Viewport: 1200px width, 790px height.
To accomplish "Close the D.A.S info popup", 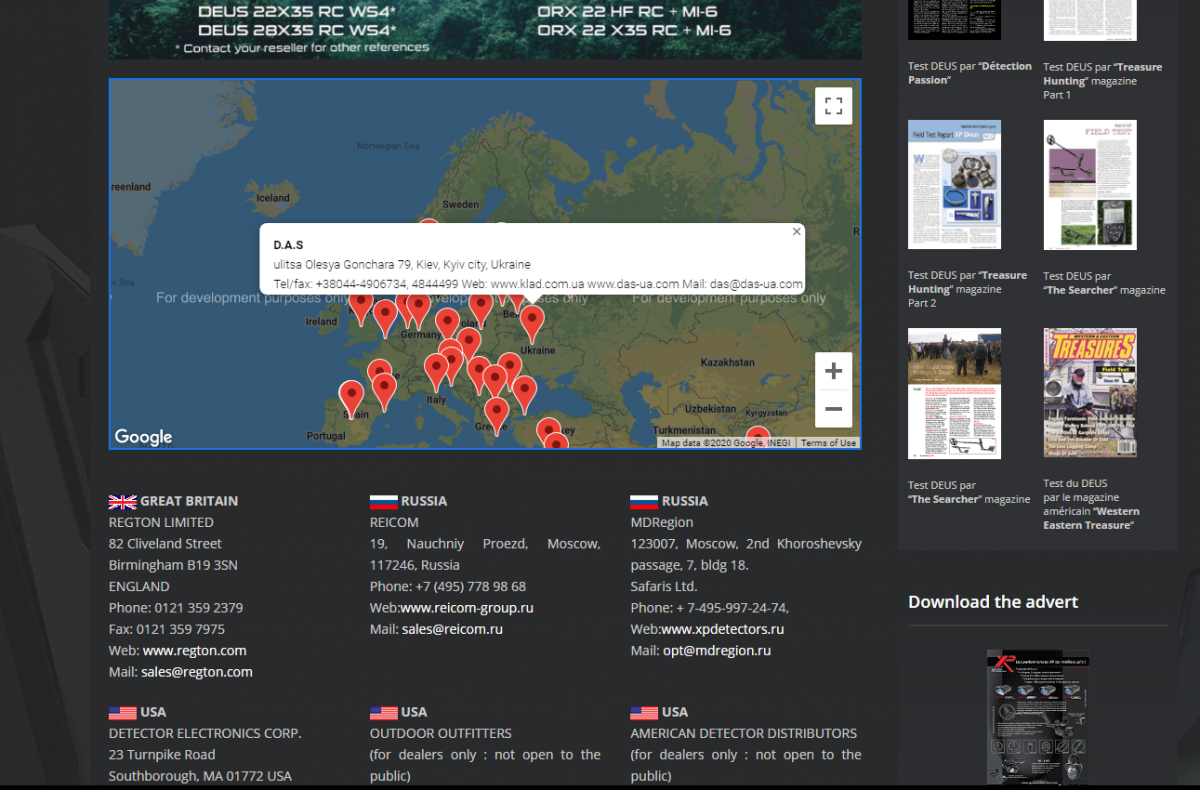I will pyautogui.click(x=797, y=232).
